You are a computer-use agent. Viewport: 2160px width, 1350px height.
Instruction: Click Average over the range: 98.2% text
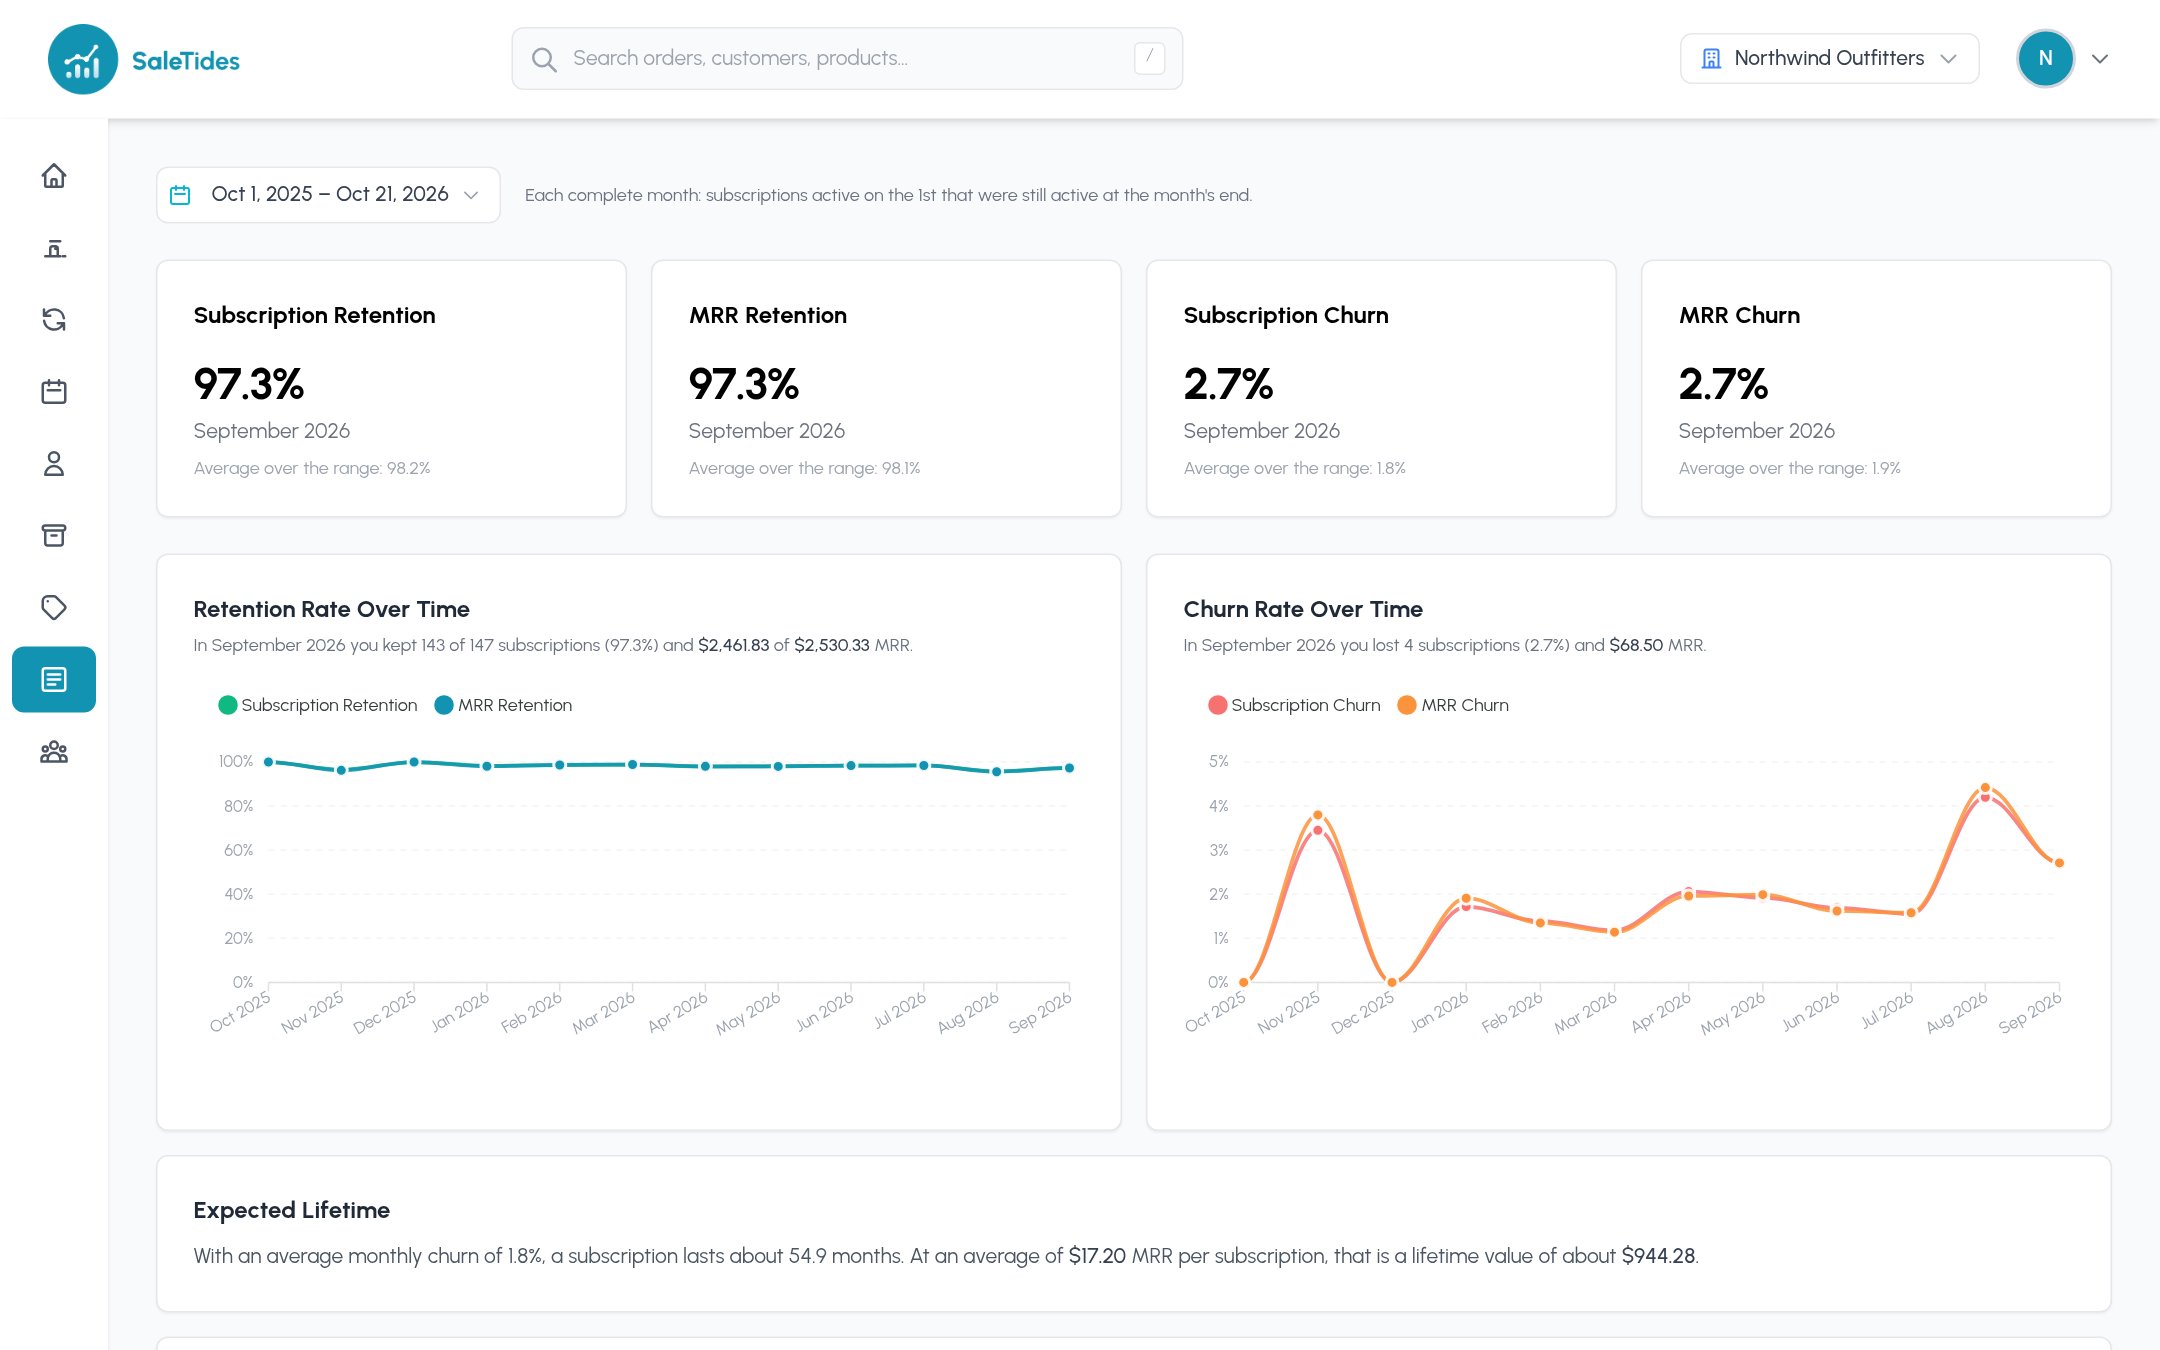(312, 468)
